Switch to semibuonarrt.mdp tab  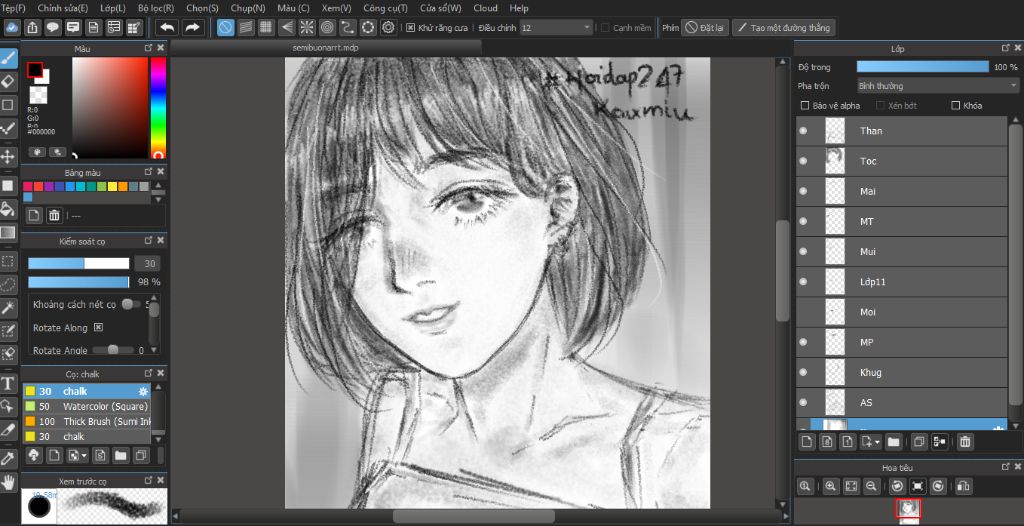coord(325,48)
